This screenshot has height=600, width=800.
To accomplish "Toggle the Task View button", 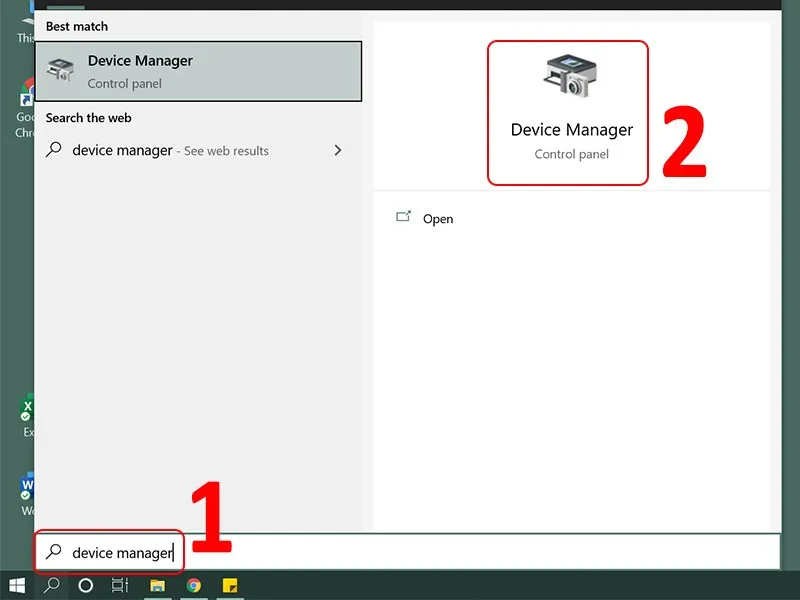I will (118, 587).
